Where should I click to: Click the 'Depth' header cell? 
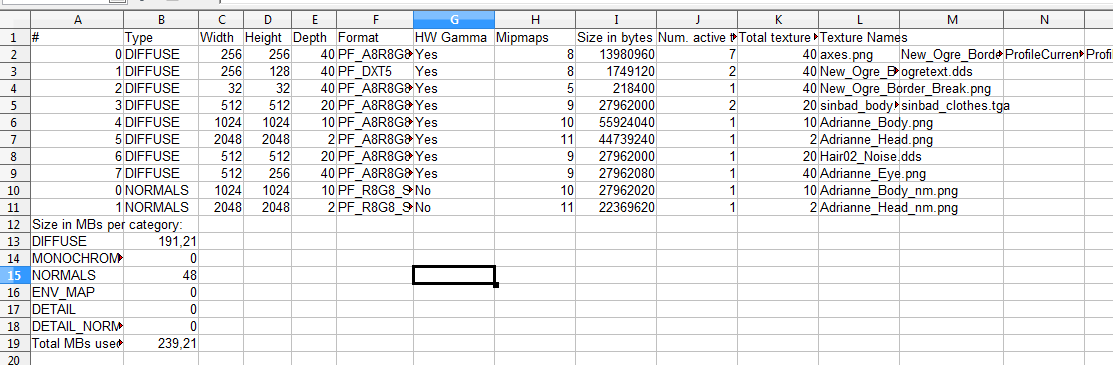pyautogui.click(x=314, y=37)
